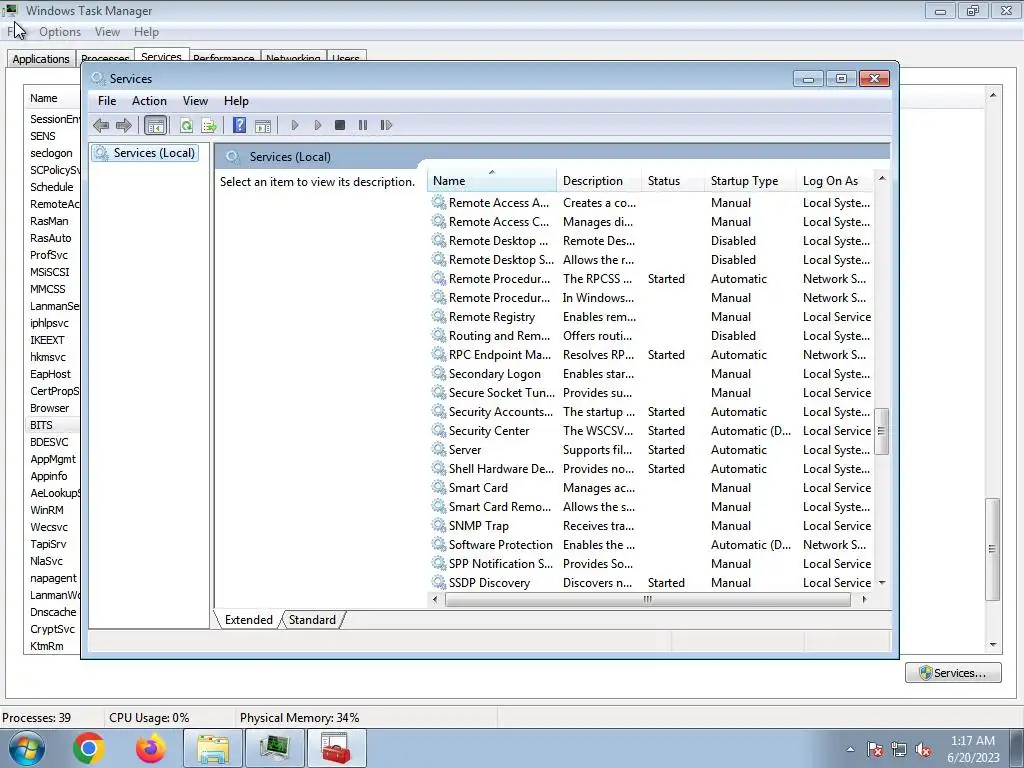Image resolution: width=1024 pixels, height=768 pixels.
Task: Switch to the Standard view tab
Action: [x=312, y=620]
